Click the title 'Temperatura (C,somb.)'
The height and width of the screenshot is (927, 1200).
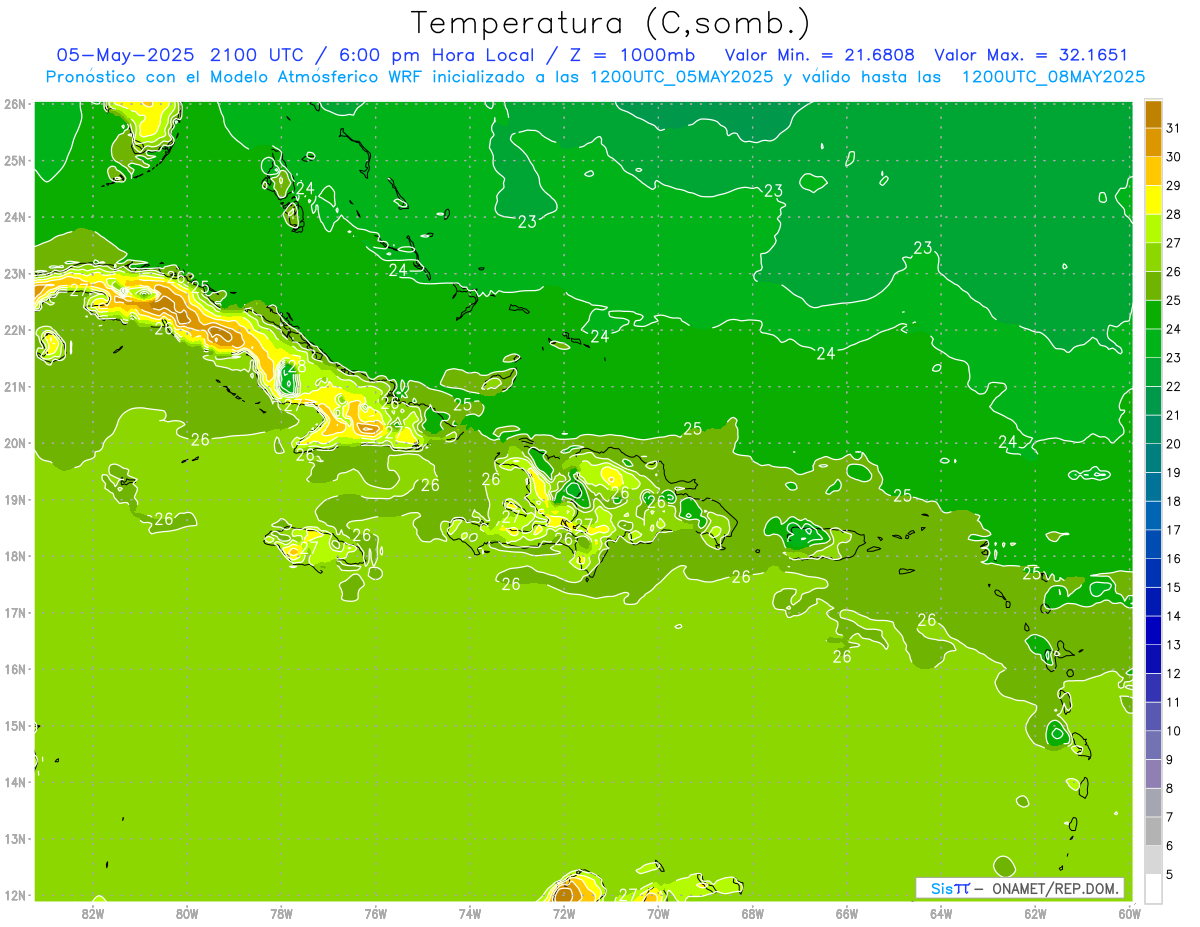click(x=610, y=23)
